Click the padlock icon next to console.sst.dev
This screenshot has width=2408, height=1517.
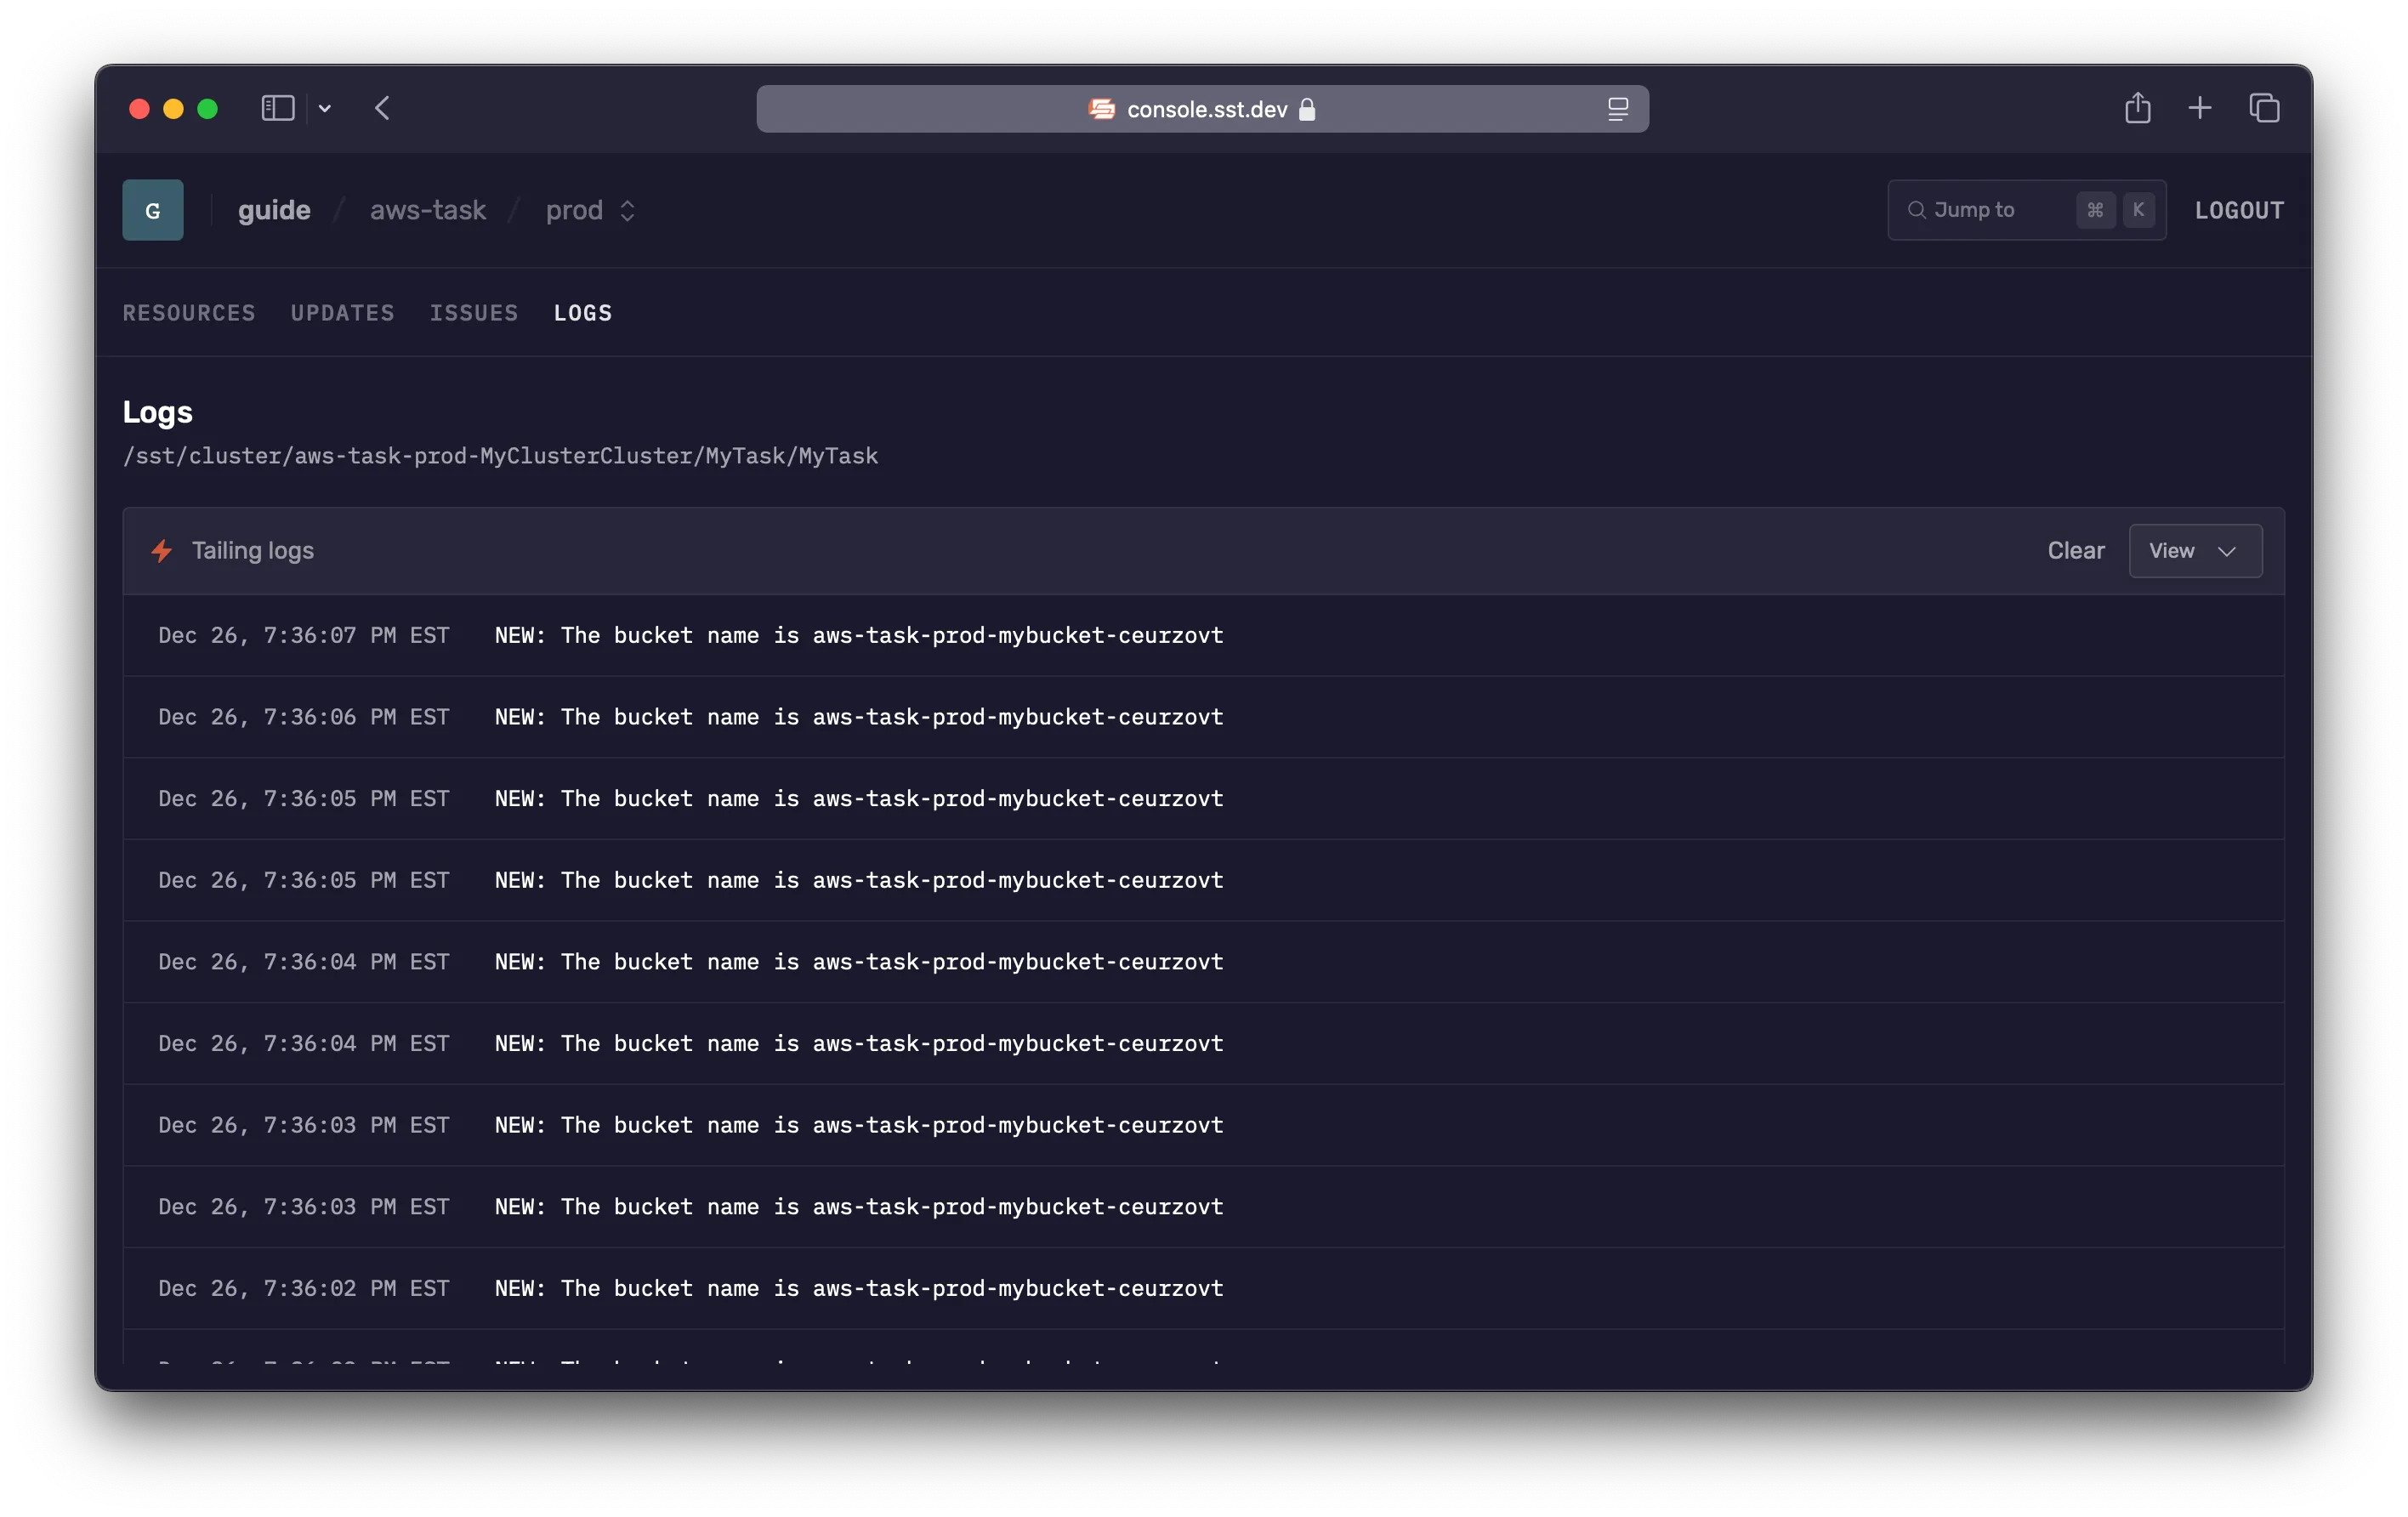[x=1307, y=110]
